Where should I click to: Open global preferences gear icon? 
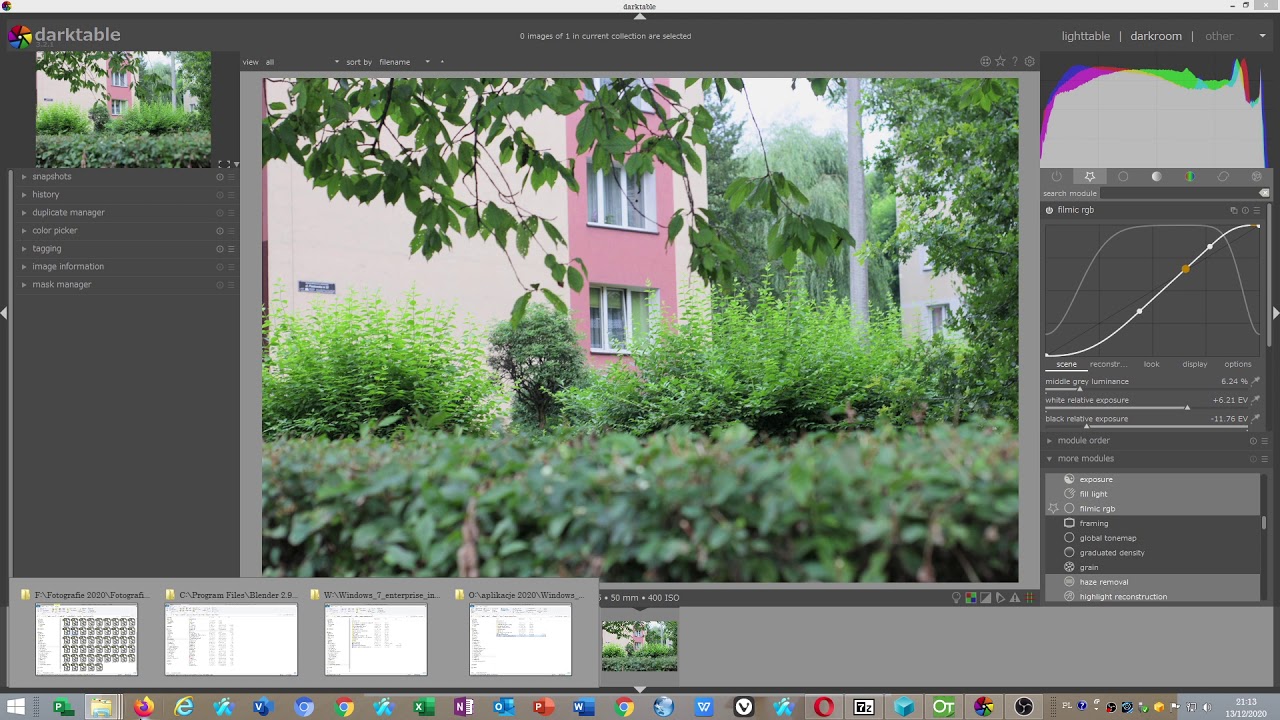point(1030,62)
